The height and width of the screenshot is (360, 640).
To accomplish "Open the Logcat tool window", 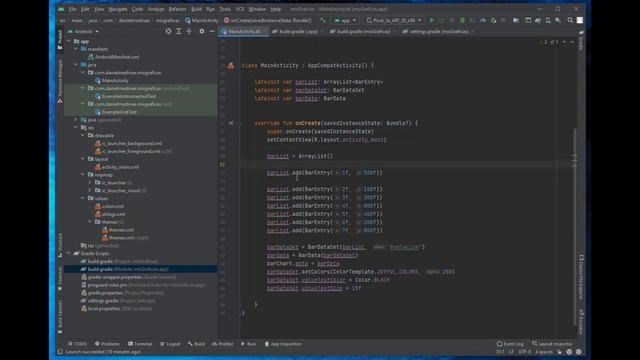I will (170, 344).
